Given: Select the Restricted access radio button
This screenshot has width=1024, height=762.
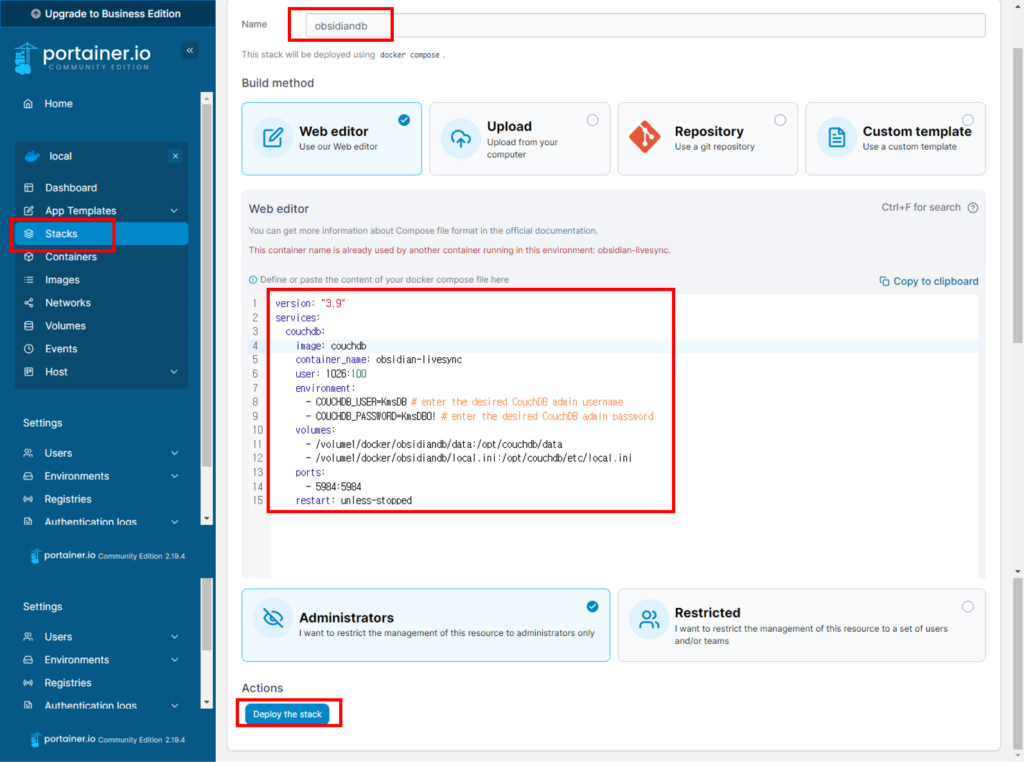Looking at the screenshot, I should [x=968, y=607].
